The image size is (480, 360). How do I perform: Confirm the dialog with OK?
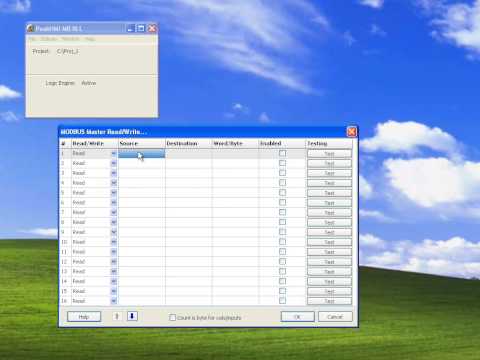(x=297, y=316)
